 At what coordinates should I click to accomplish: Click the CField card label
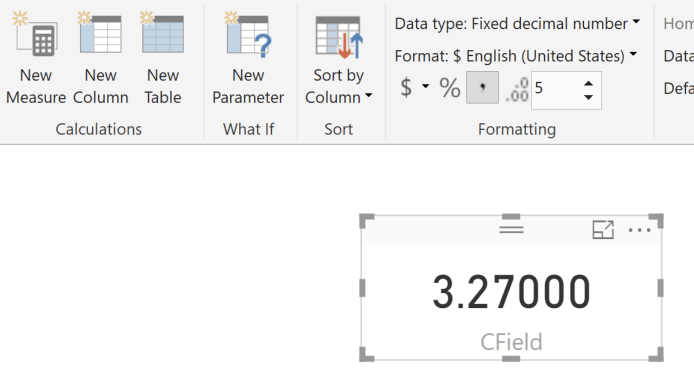coord(511,342)
